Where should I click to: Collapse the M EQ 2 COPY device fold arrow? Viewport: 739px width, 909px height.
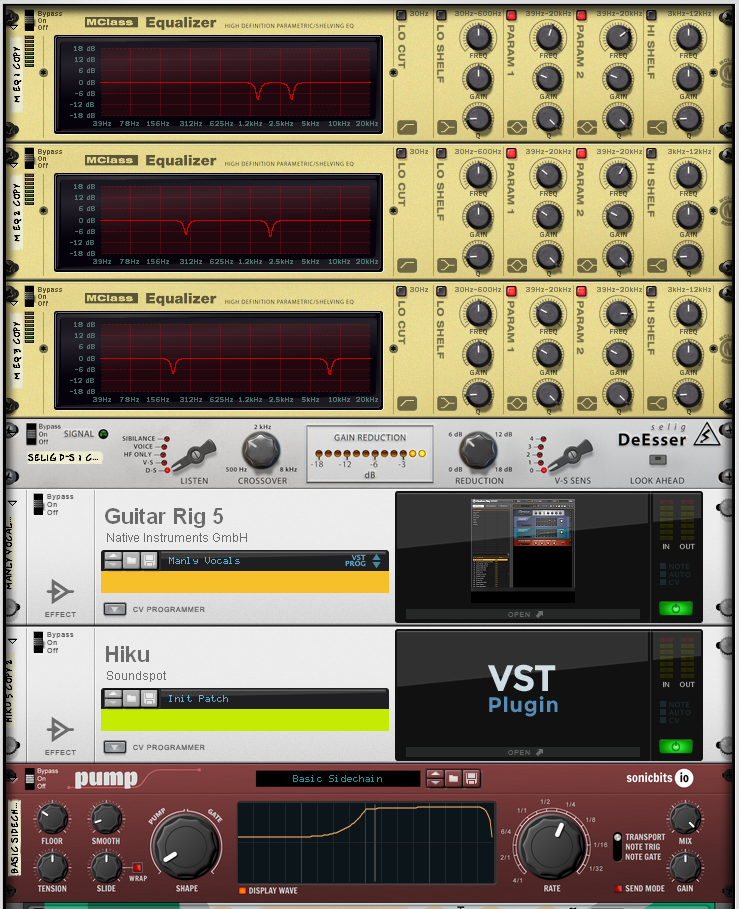pos(12,163)
